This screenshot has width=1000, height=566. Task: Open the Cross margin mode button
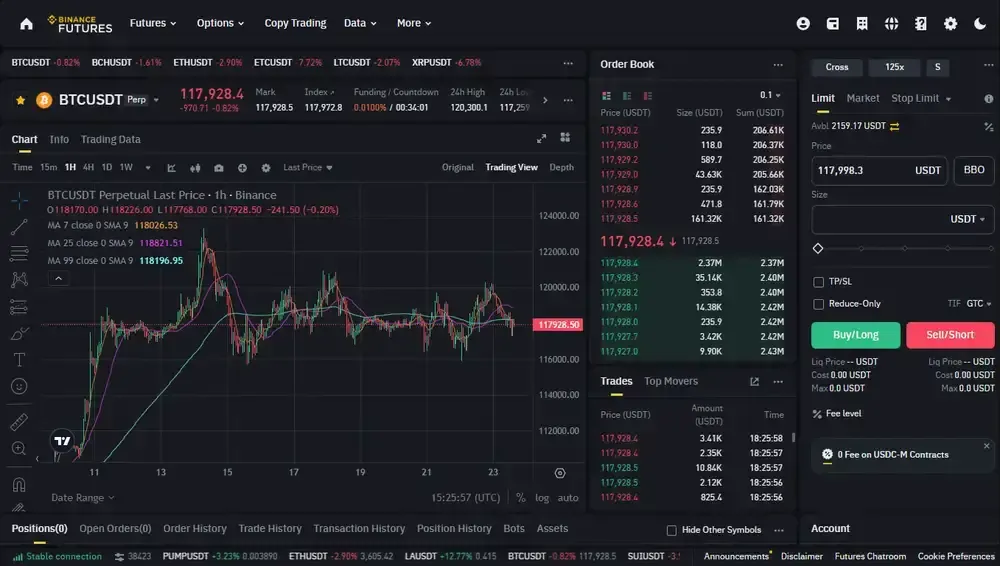point(837,67)
